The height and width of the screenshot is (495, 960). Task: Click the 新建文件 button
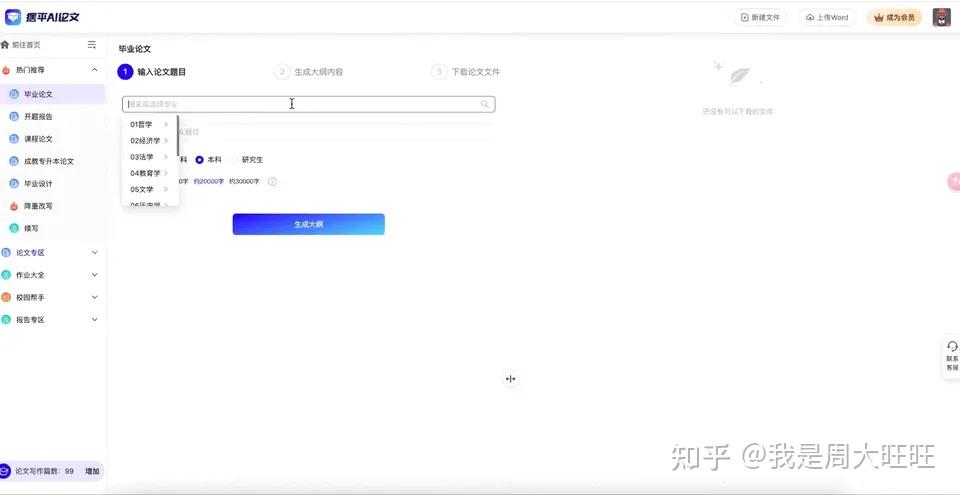(x=761, y=18)
